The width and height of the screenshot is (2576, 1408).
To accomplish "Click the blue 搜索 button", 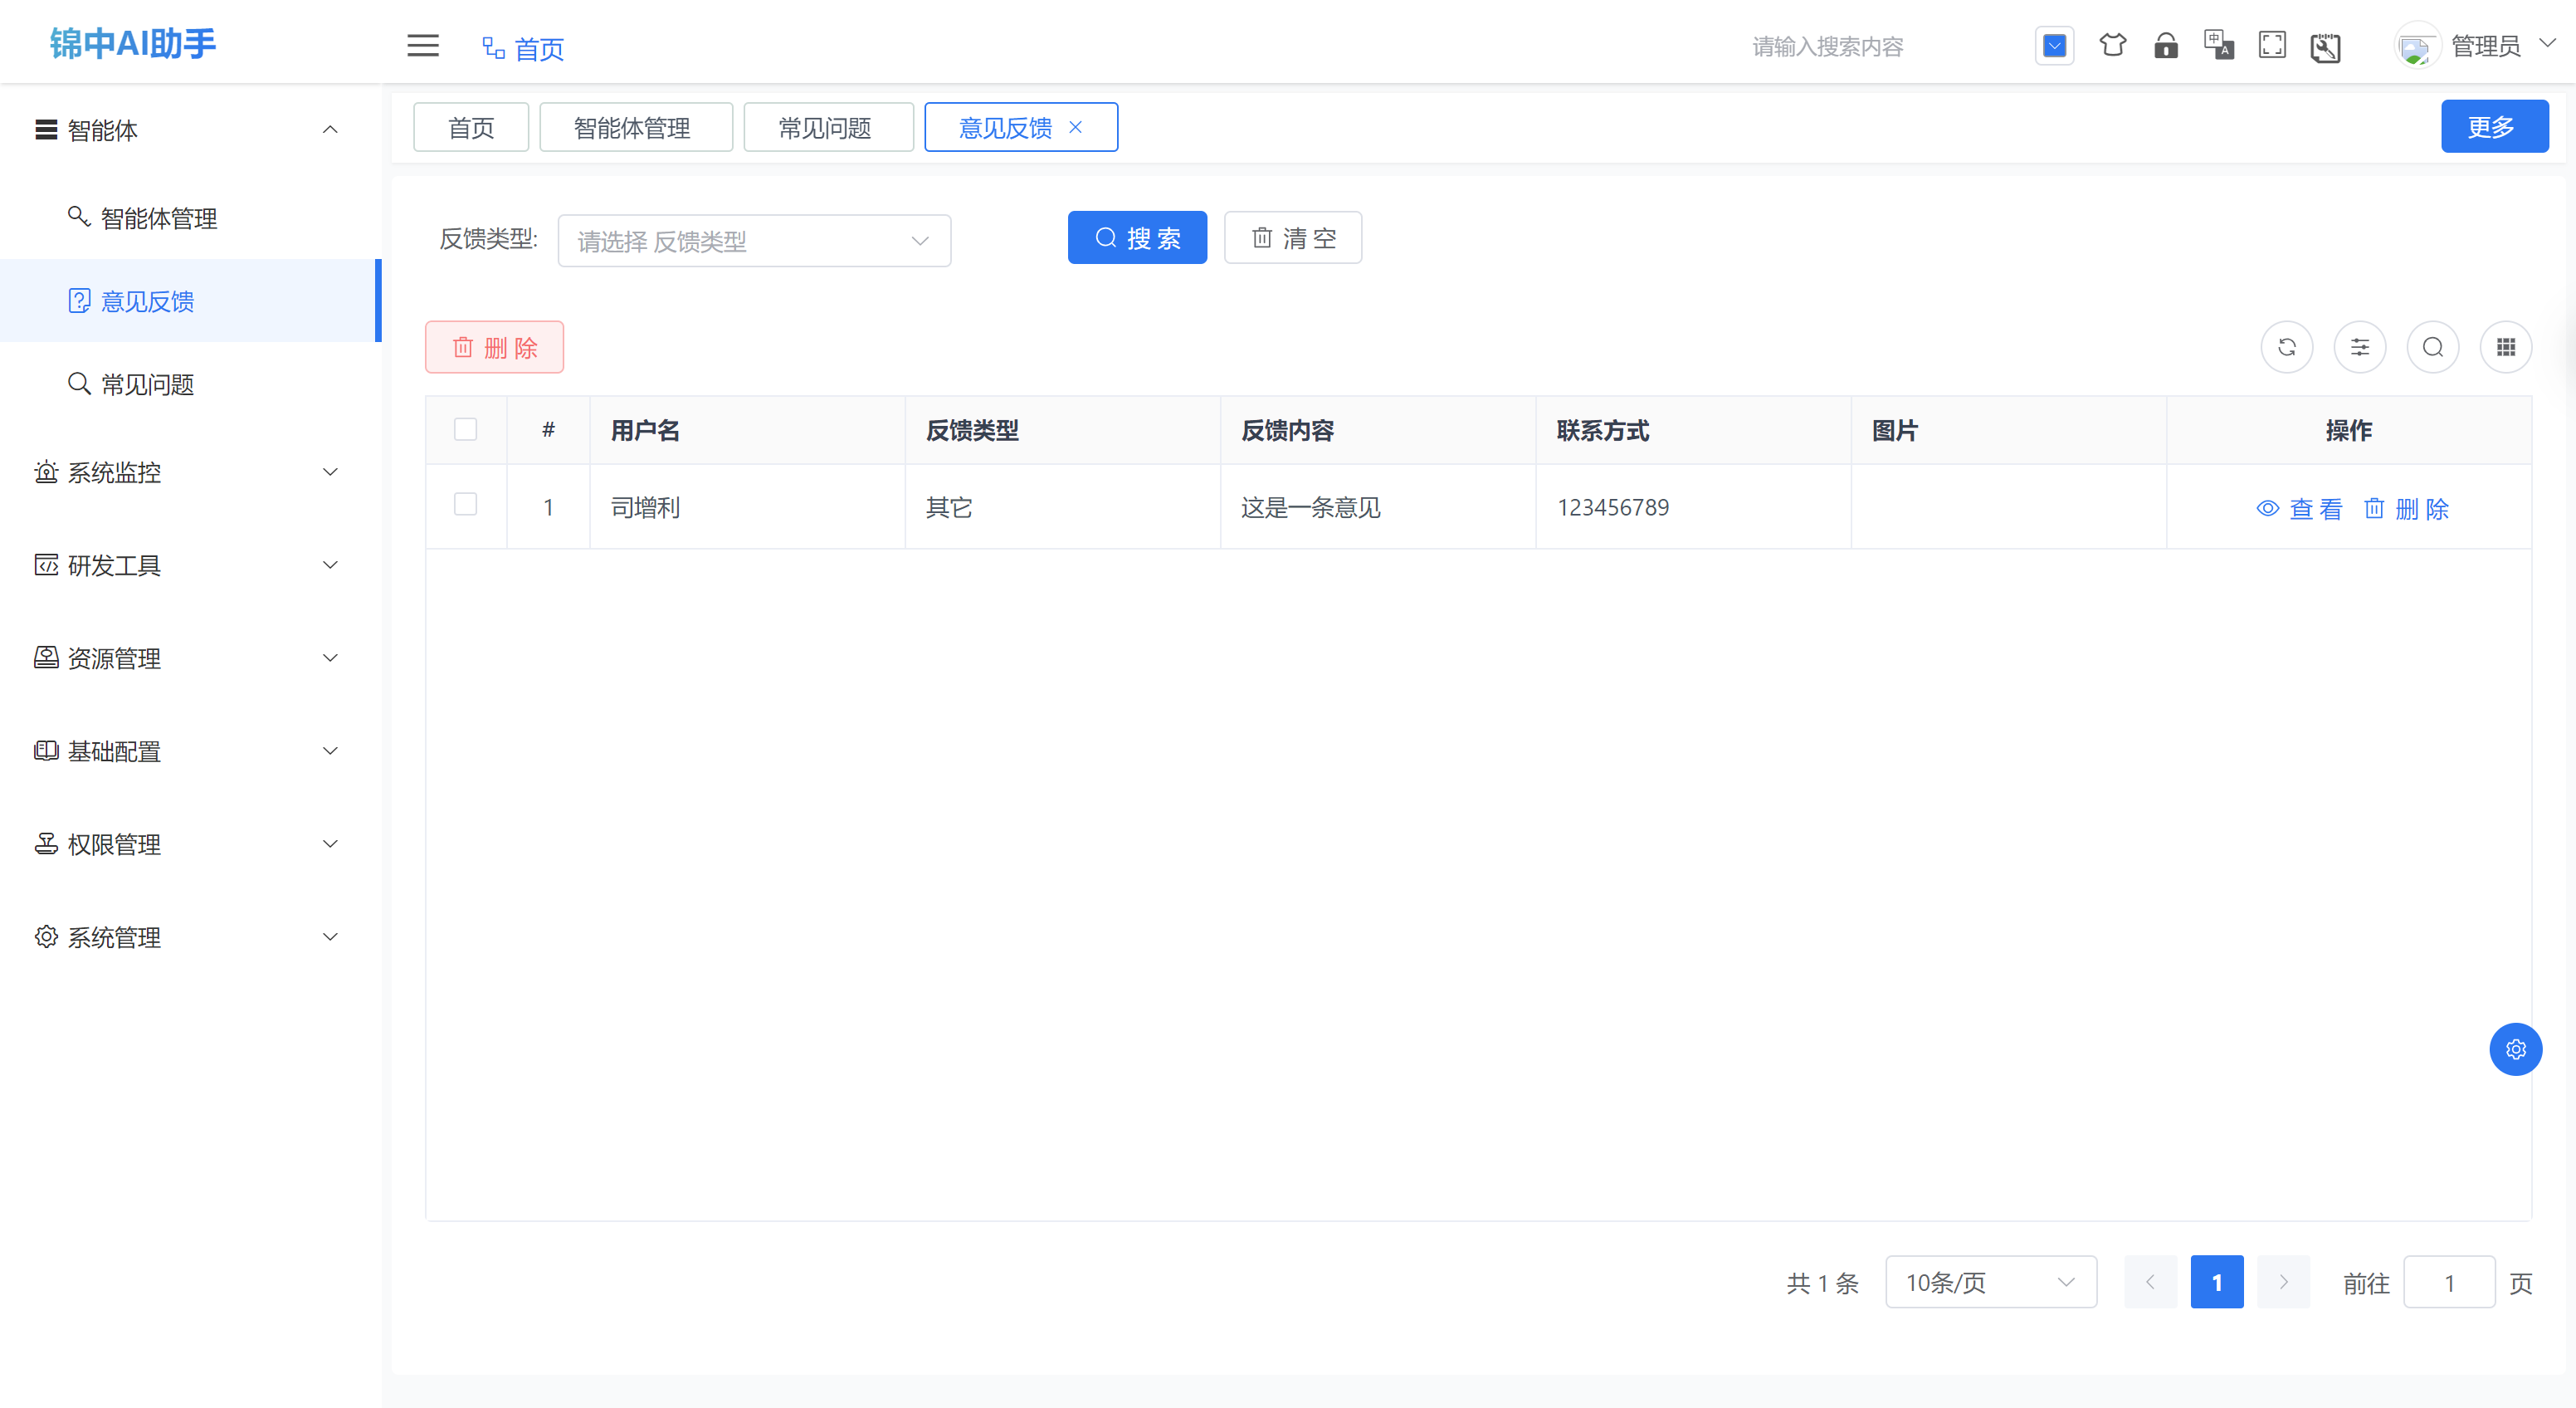I will point(1137,238).
